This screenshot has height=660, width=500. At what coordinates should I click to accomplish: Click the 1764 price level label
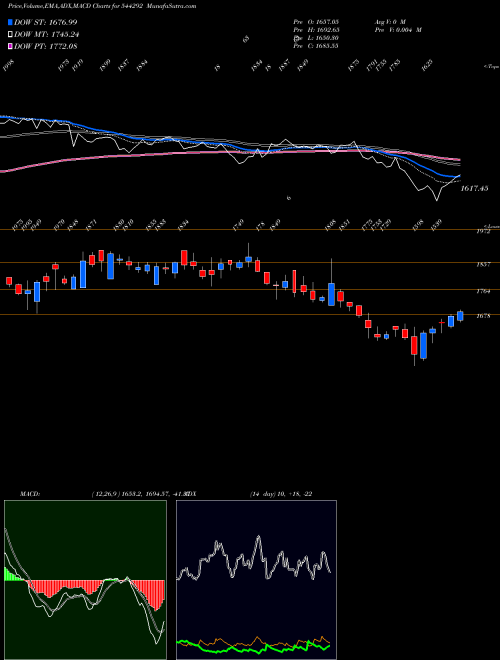(x=483, y=291)
